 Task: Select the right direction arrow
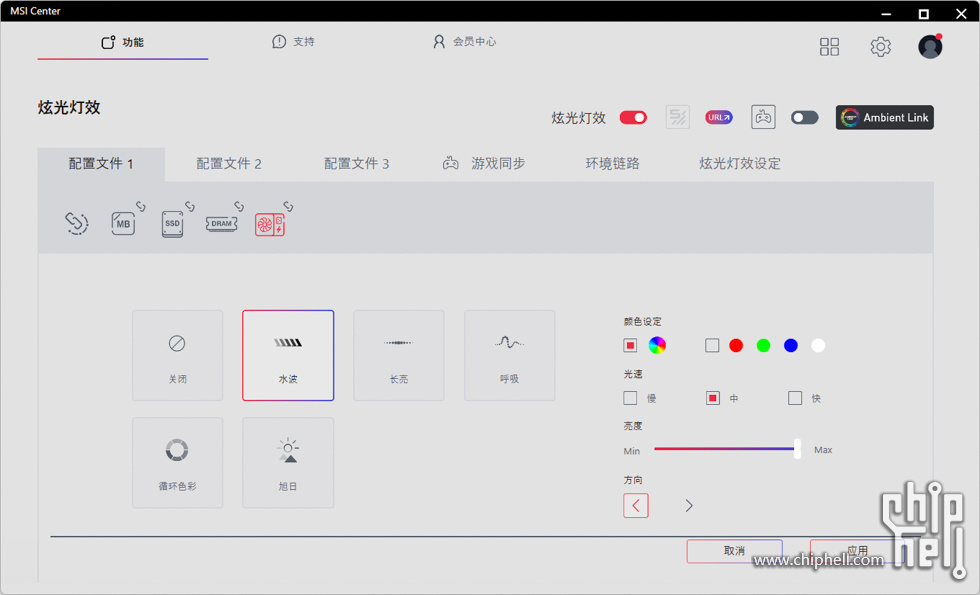[x=689, y=506]
